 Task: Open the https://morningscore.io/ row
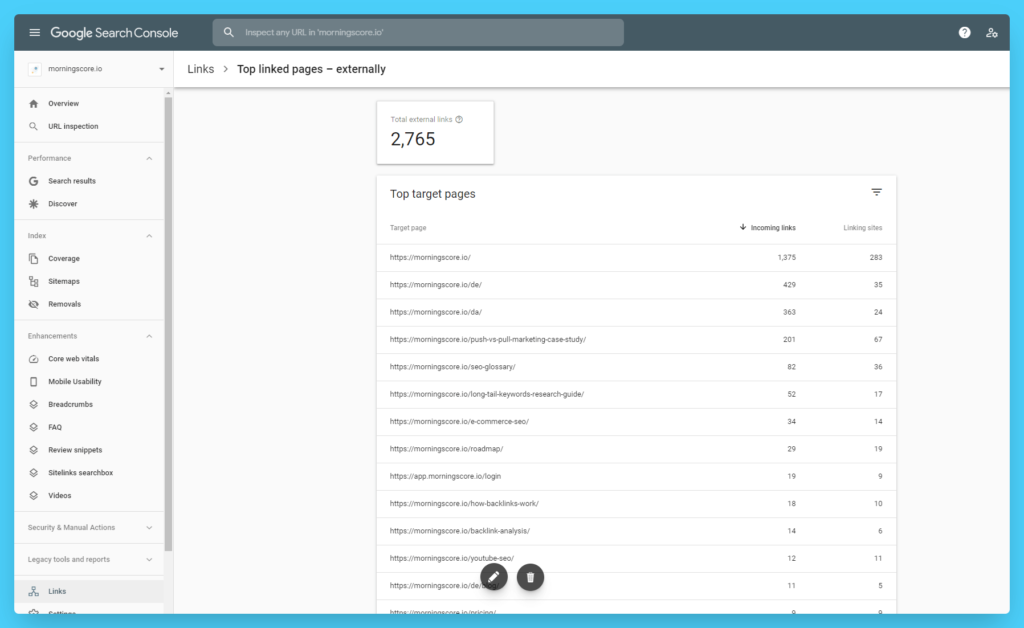(636, 258)
